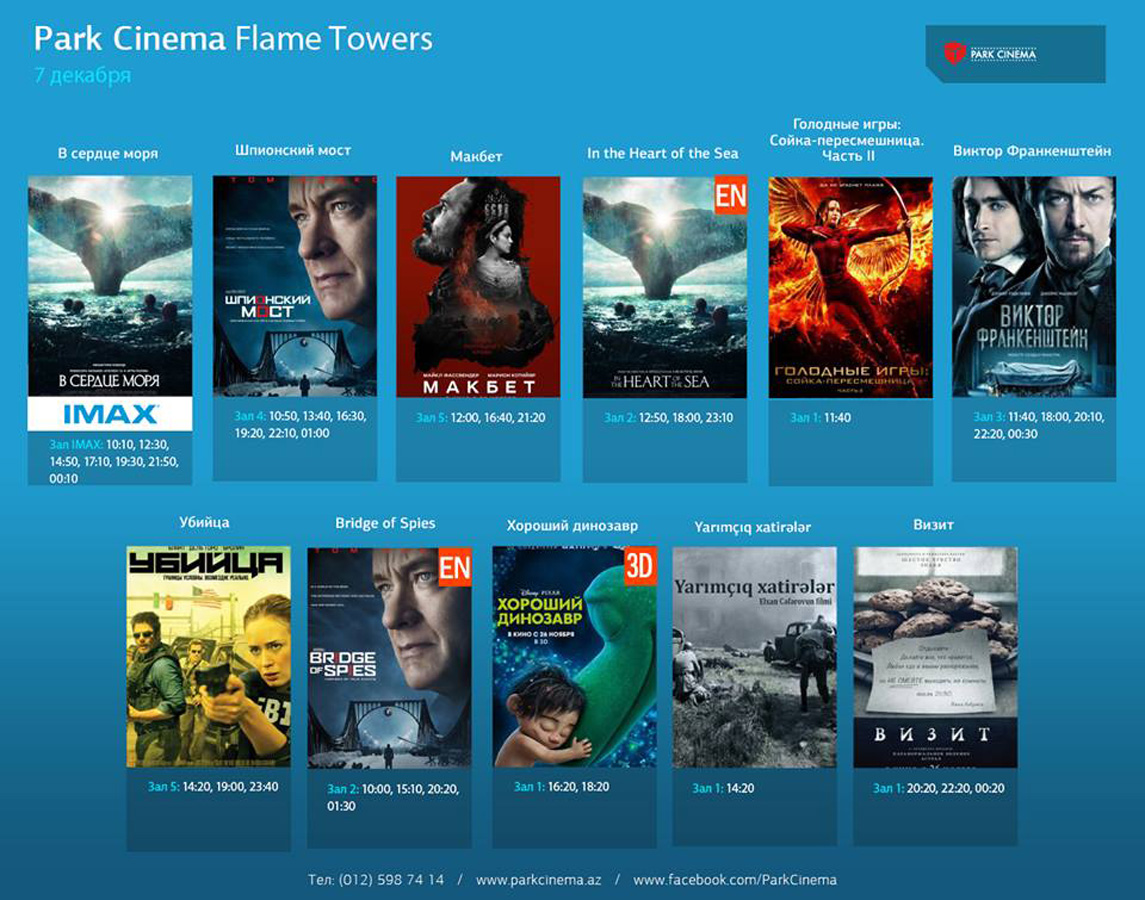This screenshot has width=1145, height=900.
Task: Click the IMAX badge under В сердце моря
Action: (110, 414)
